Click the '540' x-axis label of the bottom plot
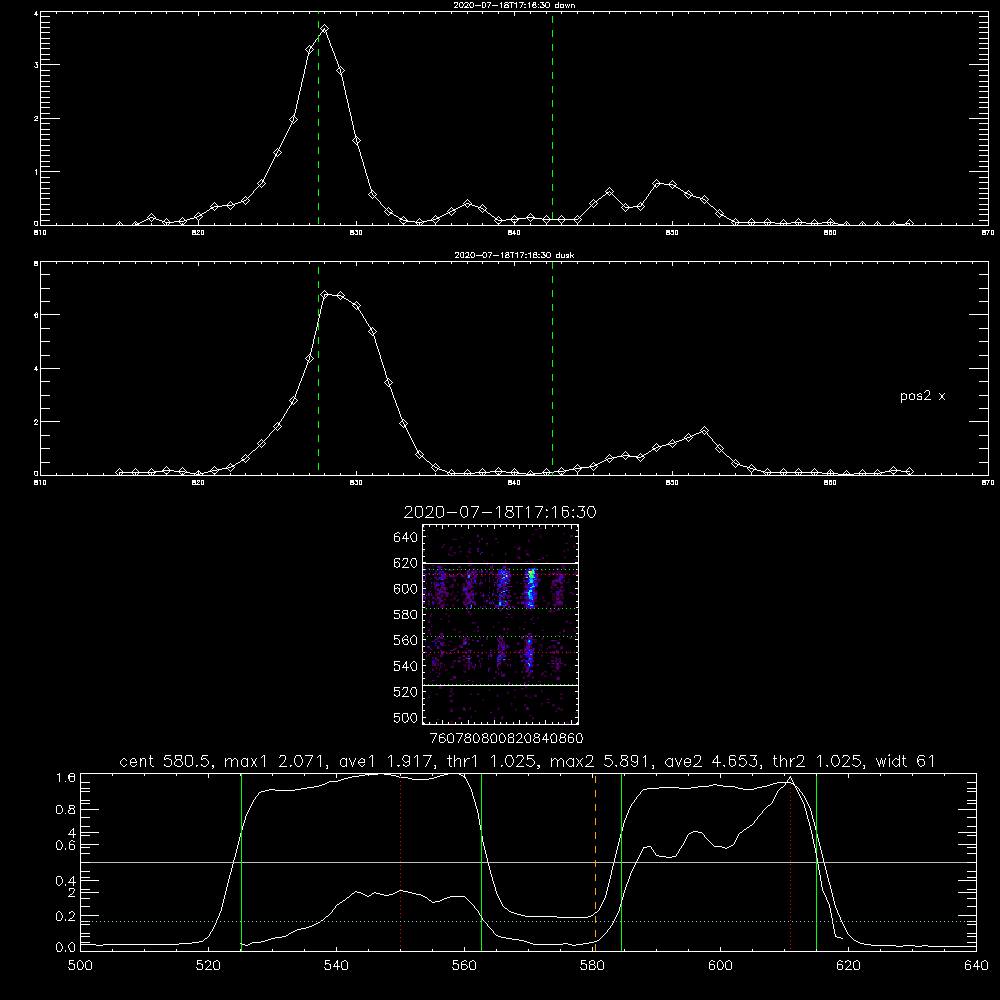The width and height of the screenshot is (1000, 1000). point(336,966)
